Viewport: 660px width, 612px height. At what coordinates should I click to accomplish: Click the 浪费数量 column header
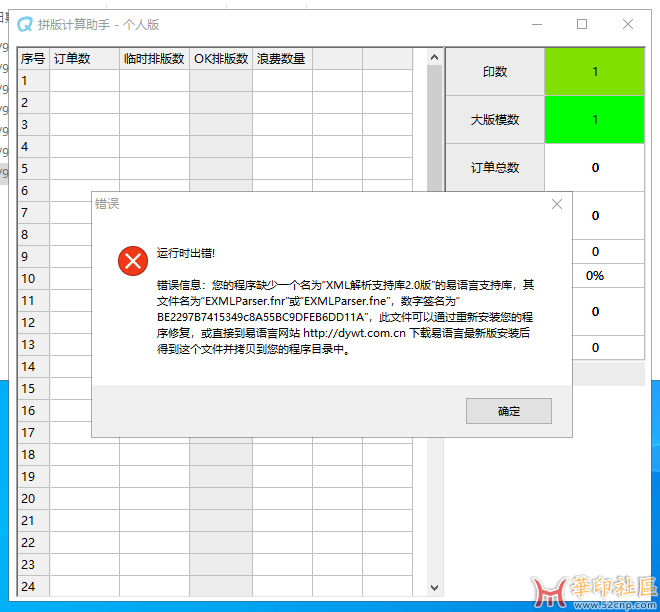[x=282, y=59]
